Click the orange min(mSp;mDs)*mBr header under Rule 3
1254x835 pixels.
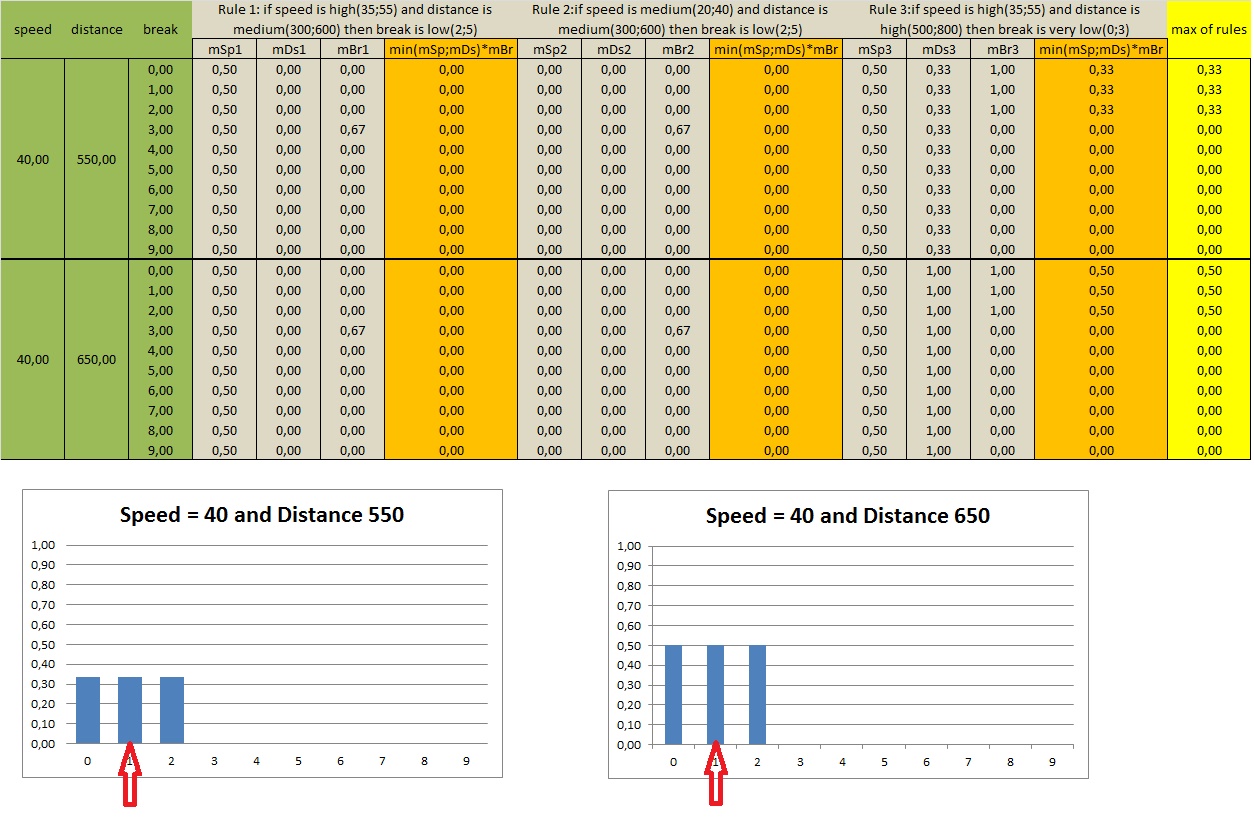click(1101, 49)
